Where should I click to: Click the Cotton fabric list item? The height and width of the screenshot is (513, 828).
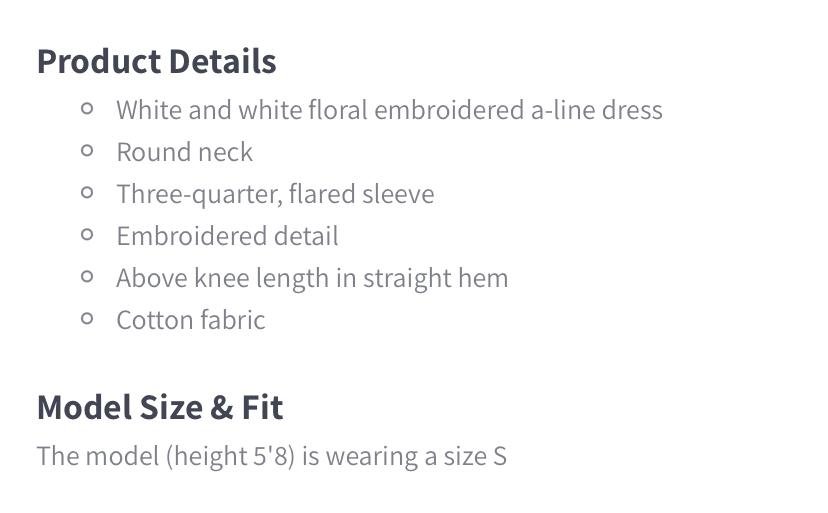[190, 320]
